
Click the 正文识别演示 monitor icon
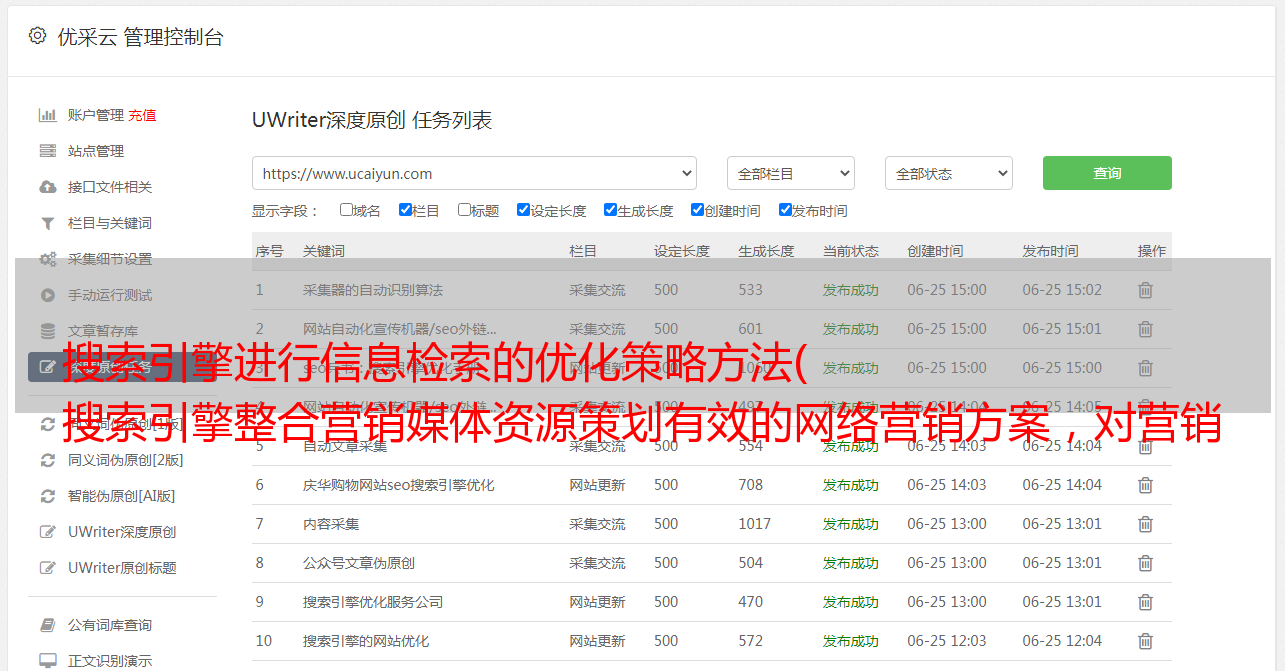(x=47, y=661)
